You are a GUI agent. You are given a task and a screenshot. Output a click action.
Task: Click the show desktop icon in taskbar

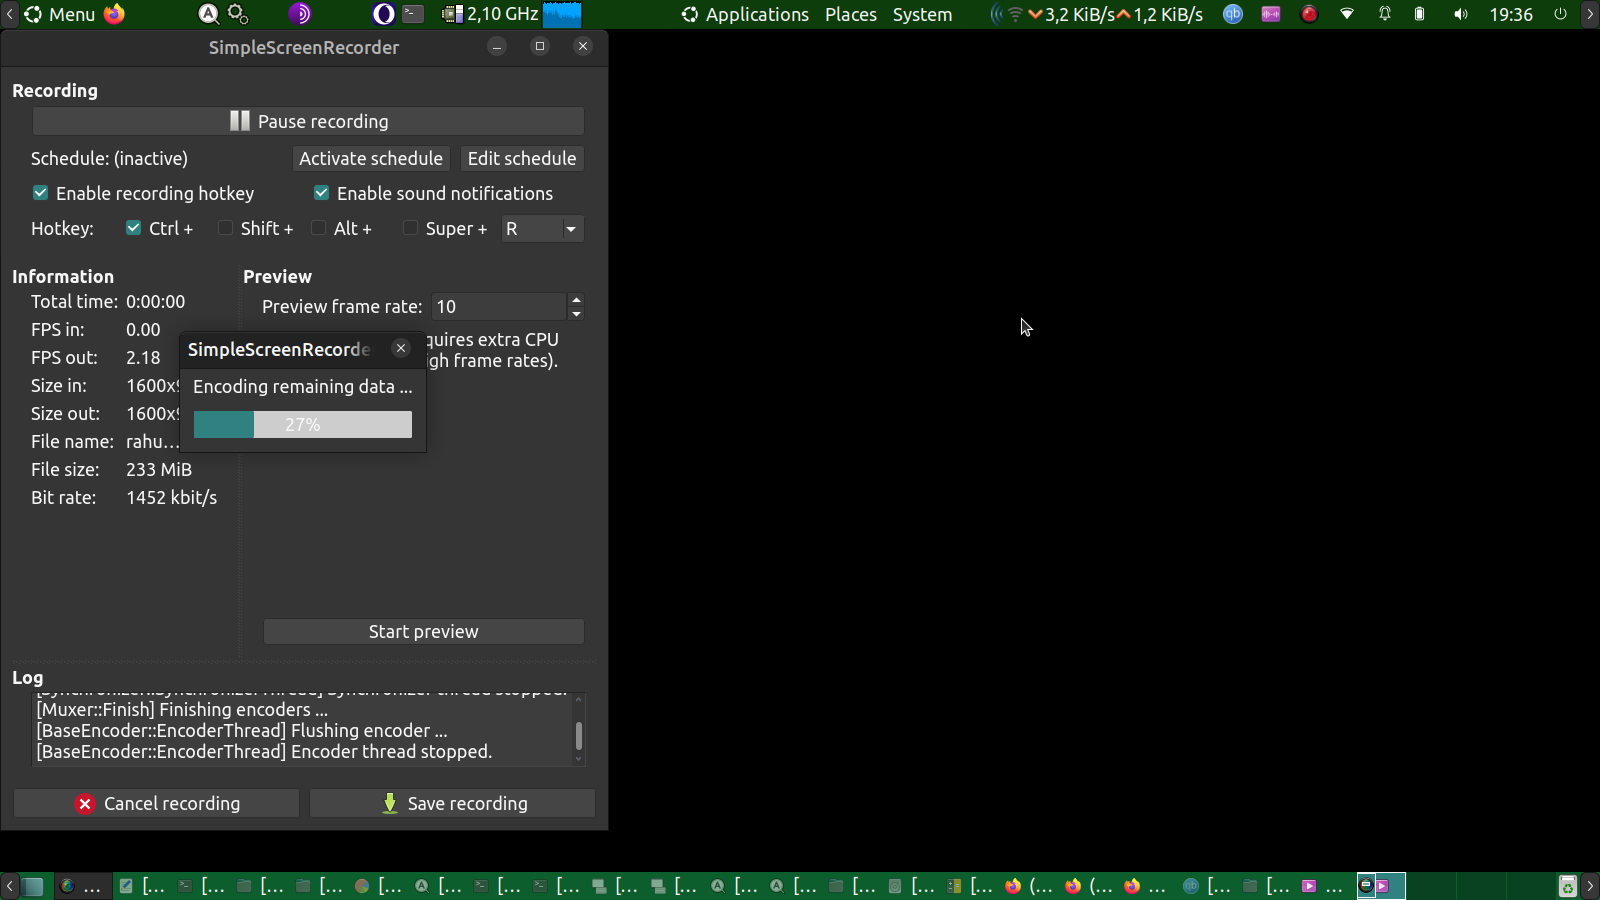point(34,886)
